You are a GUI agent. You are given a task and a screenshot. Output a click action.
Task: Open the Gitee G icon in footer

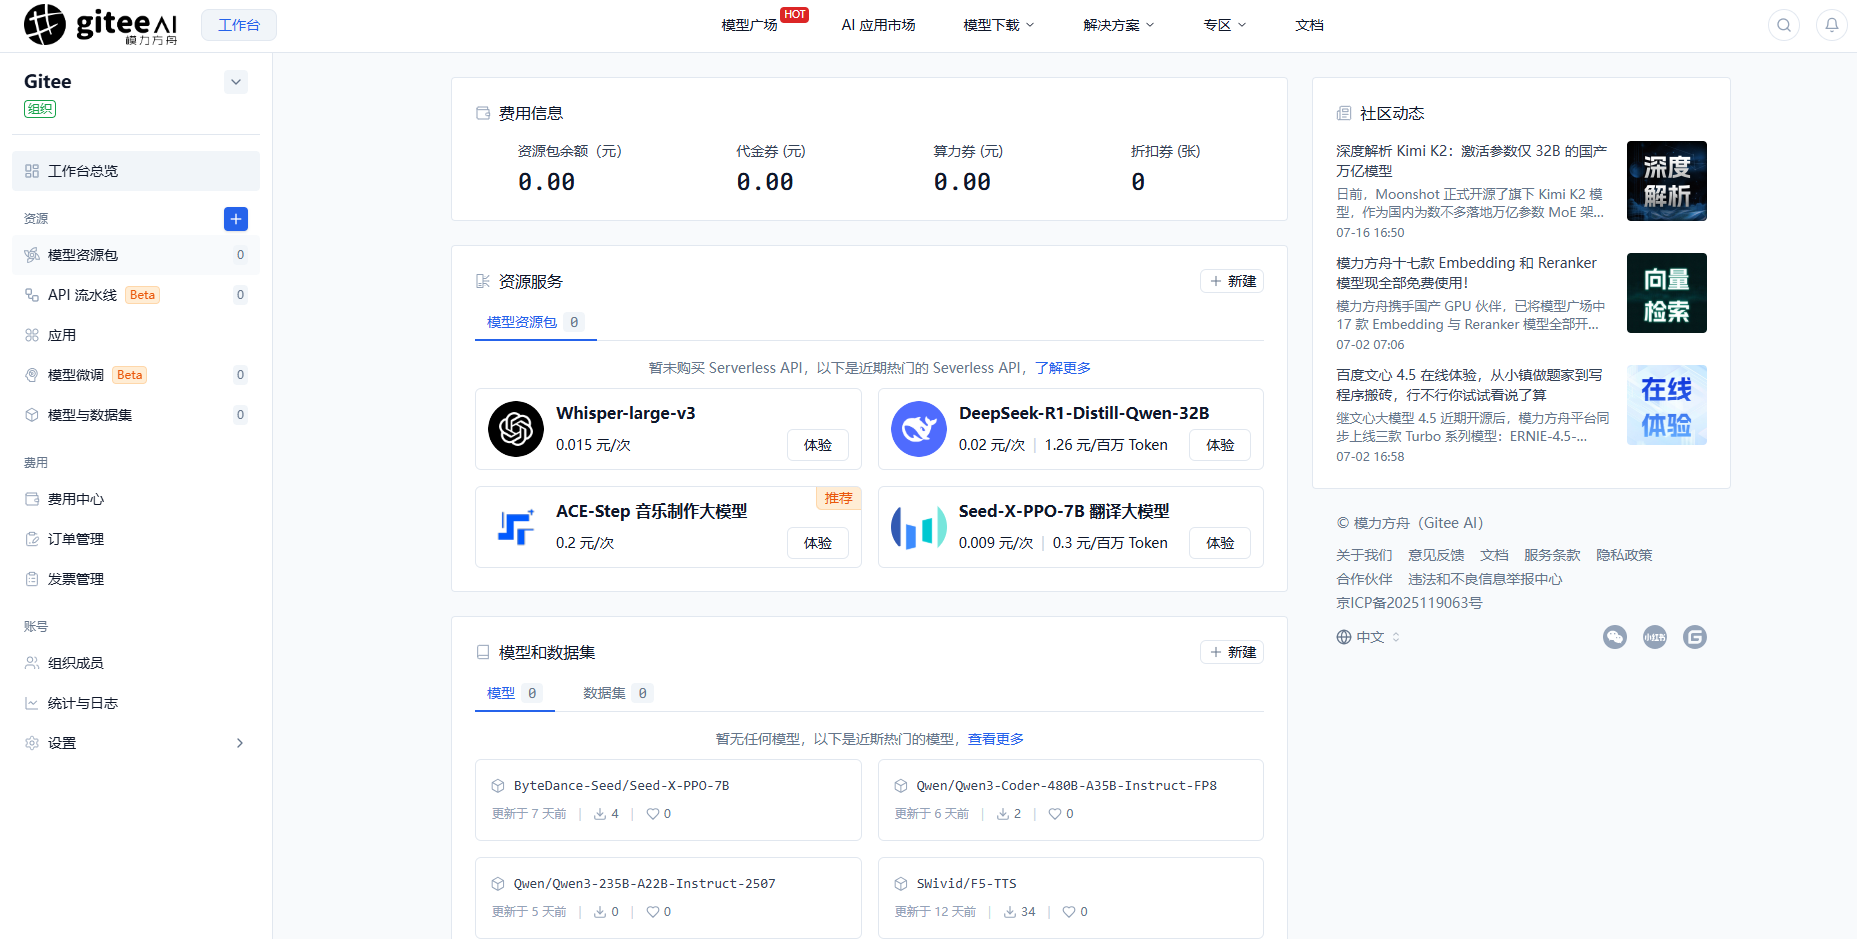[x=1695, y=637]
